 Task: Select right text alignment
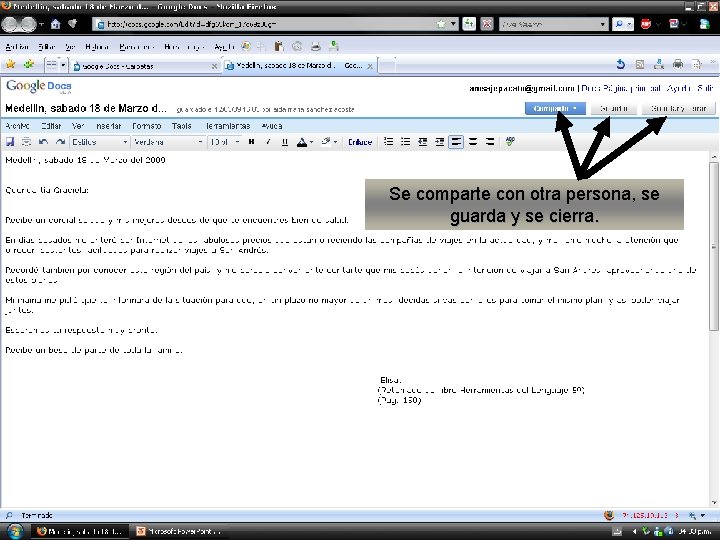(x=490, y=142)
